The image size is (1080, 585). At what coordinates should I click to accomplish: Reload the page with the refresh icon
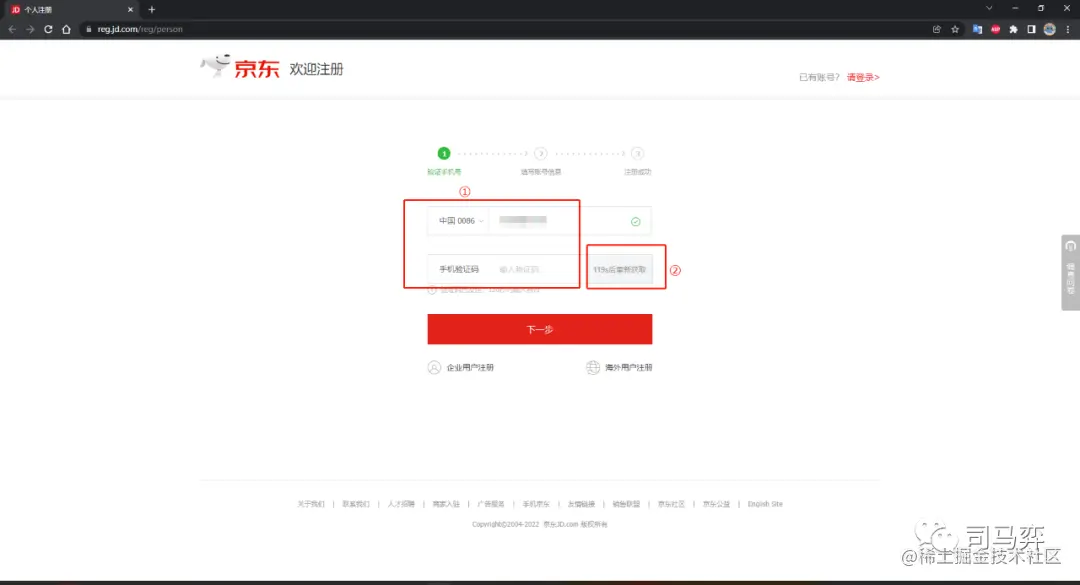(48, 29)
